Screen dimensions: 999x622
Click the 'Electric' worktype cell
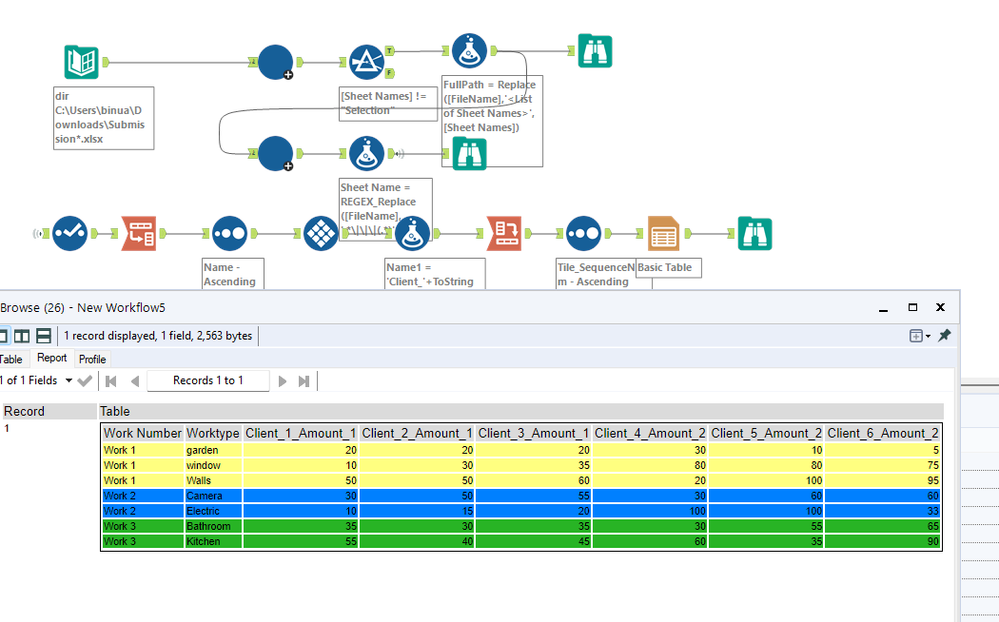point(213,511)
